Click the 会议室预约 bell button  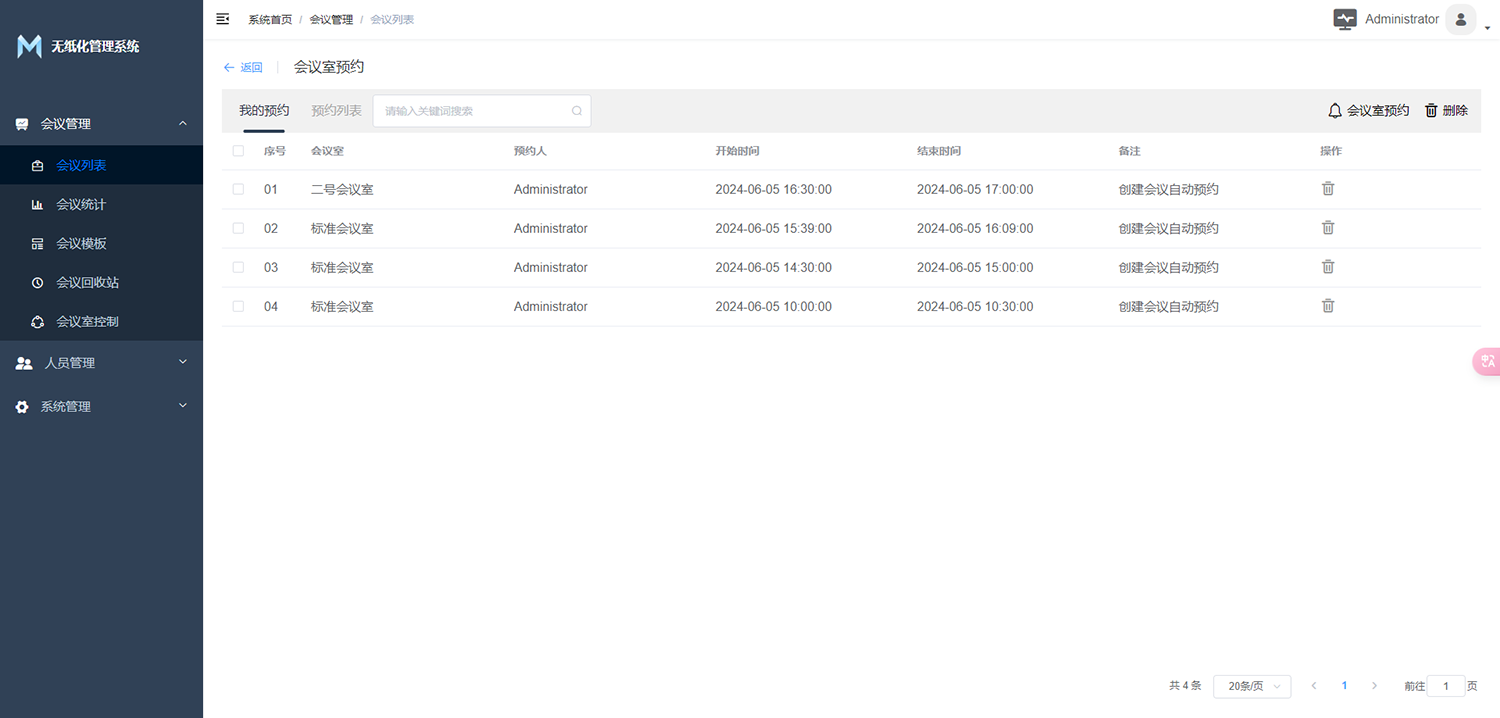pyautogui.click(x=1368, y=111)
